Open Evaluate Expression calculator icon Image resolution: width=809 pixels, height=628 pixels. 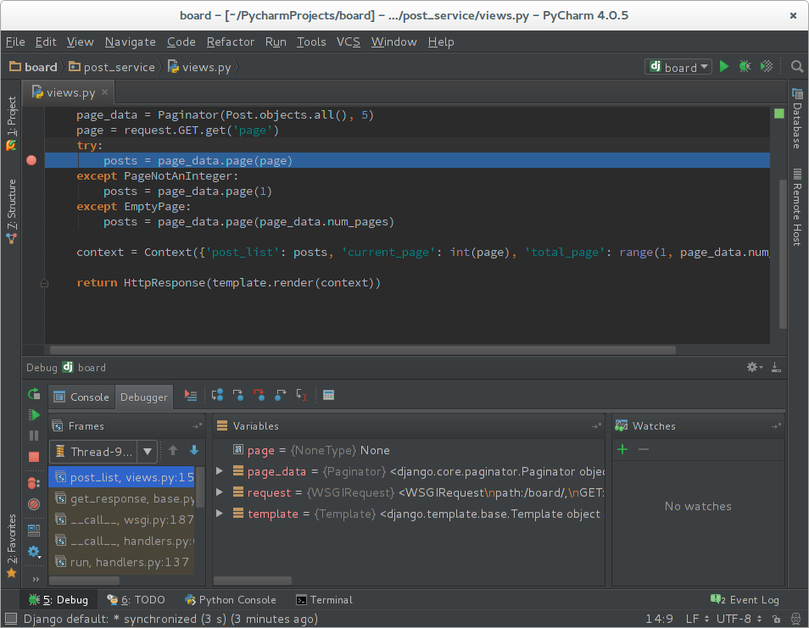pos(328,395)
